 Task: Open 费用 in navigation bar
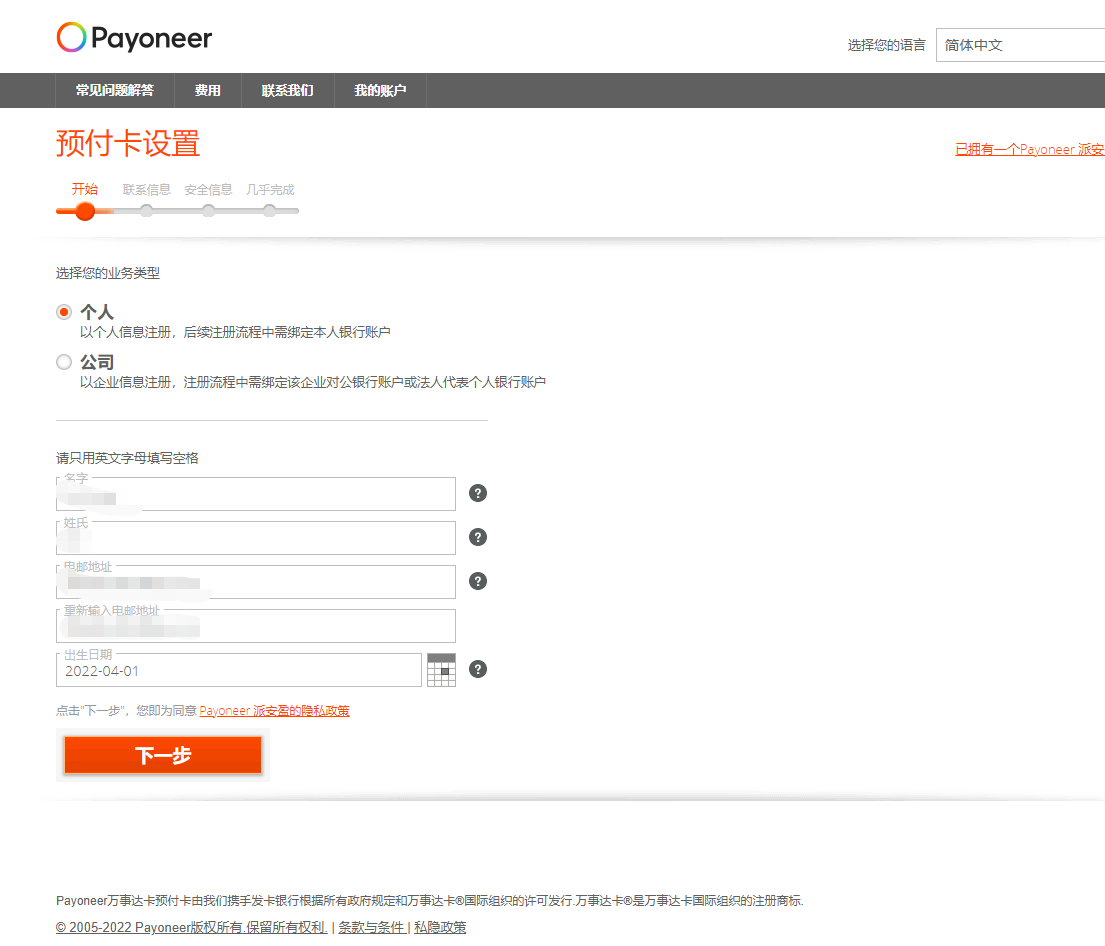coord(208,91)
